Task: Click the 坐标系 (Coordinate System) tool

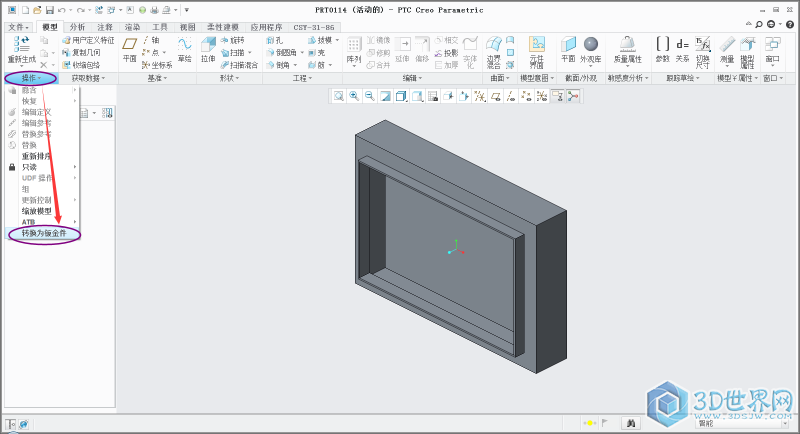Action: pos(157,65)
